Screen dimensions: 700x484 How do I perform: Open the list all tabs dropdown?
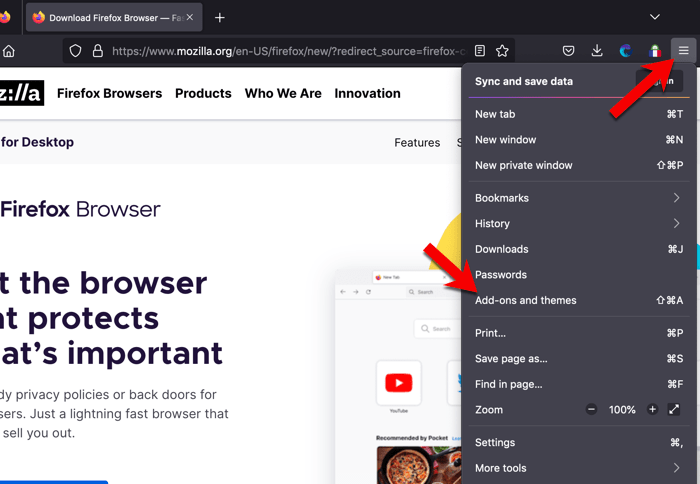[x=655, y=17]
